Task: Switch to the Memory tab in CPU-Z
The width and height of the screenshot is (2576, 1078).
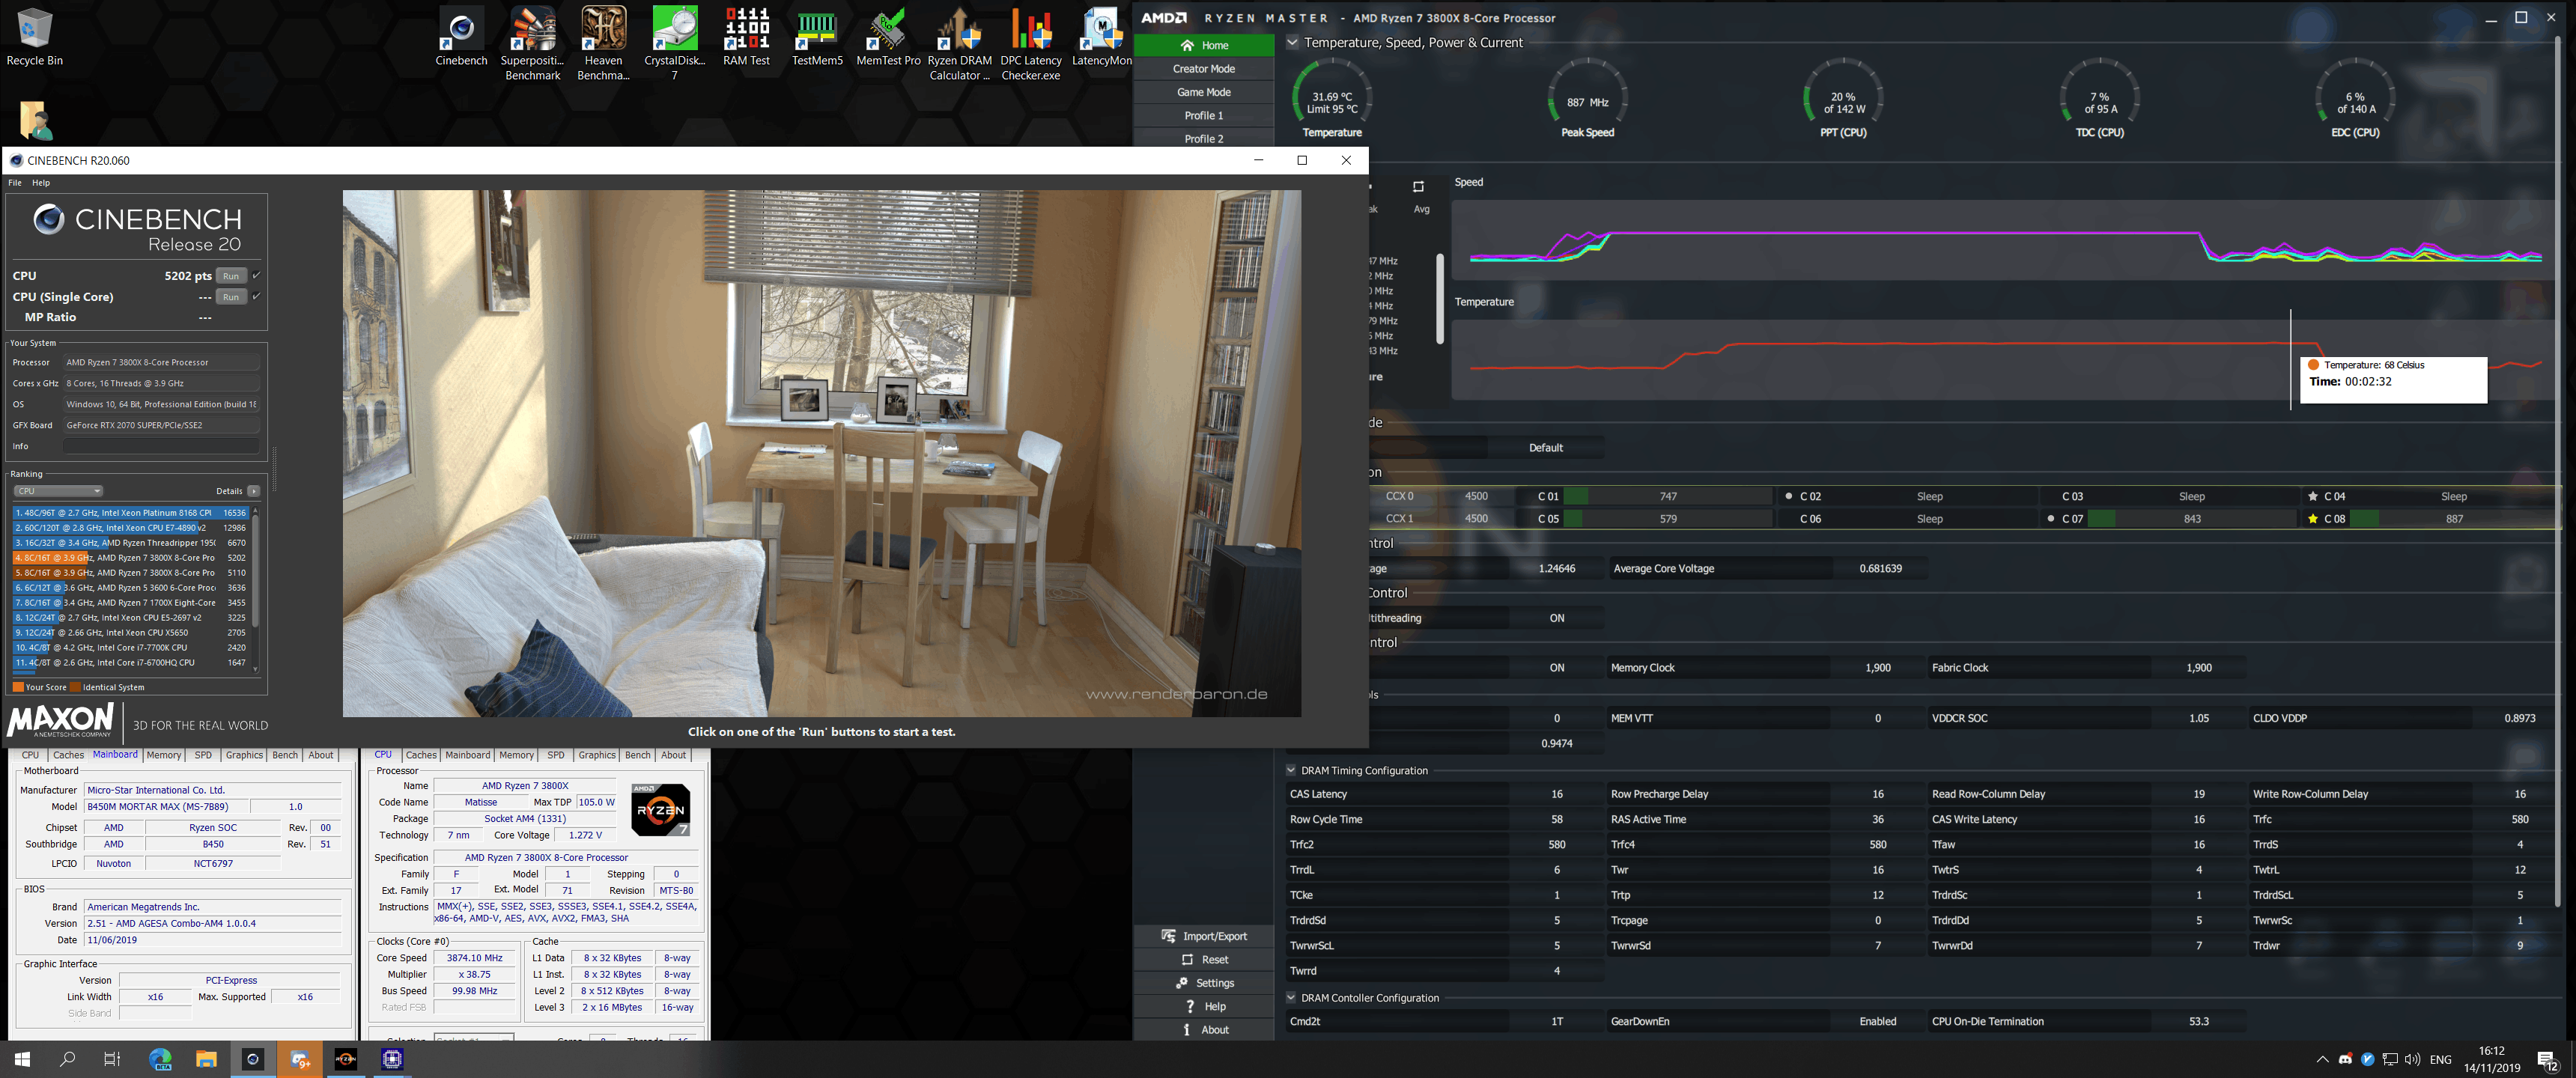Action: coord(516,755)
